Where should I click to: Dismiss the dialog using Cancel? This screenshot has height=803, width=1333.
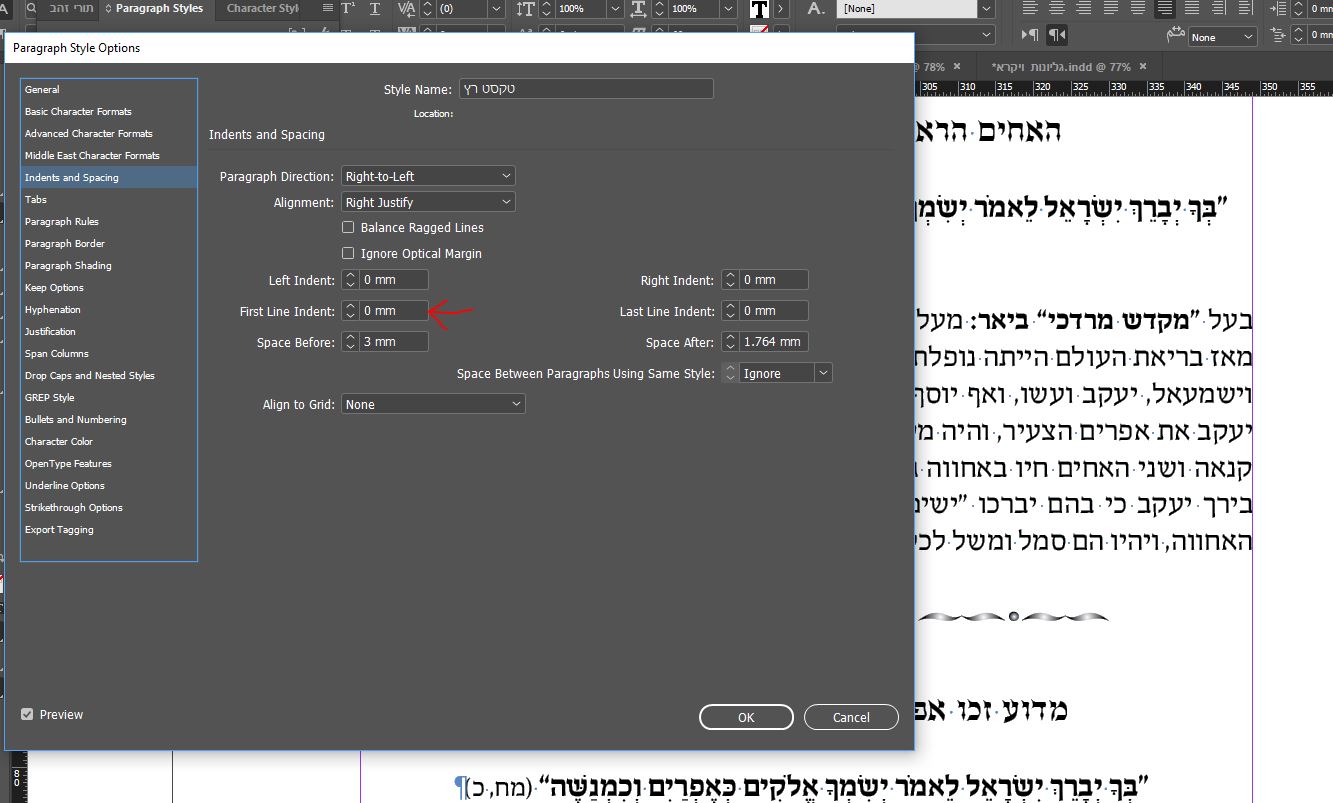(851, 717)
